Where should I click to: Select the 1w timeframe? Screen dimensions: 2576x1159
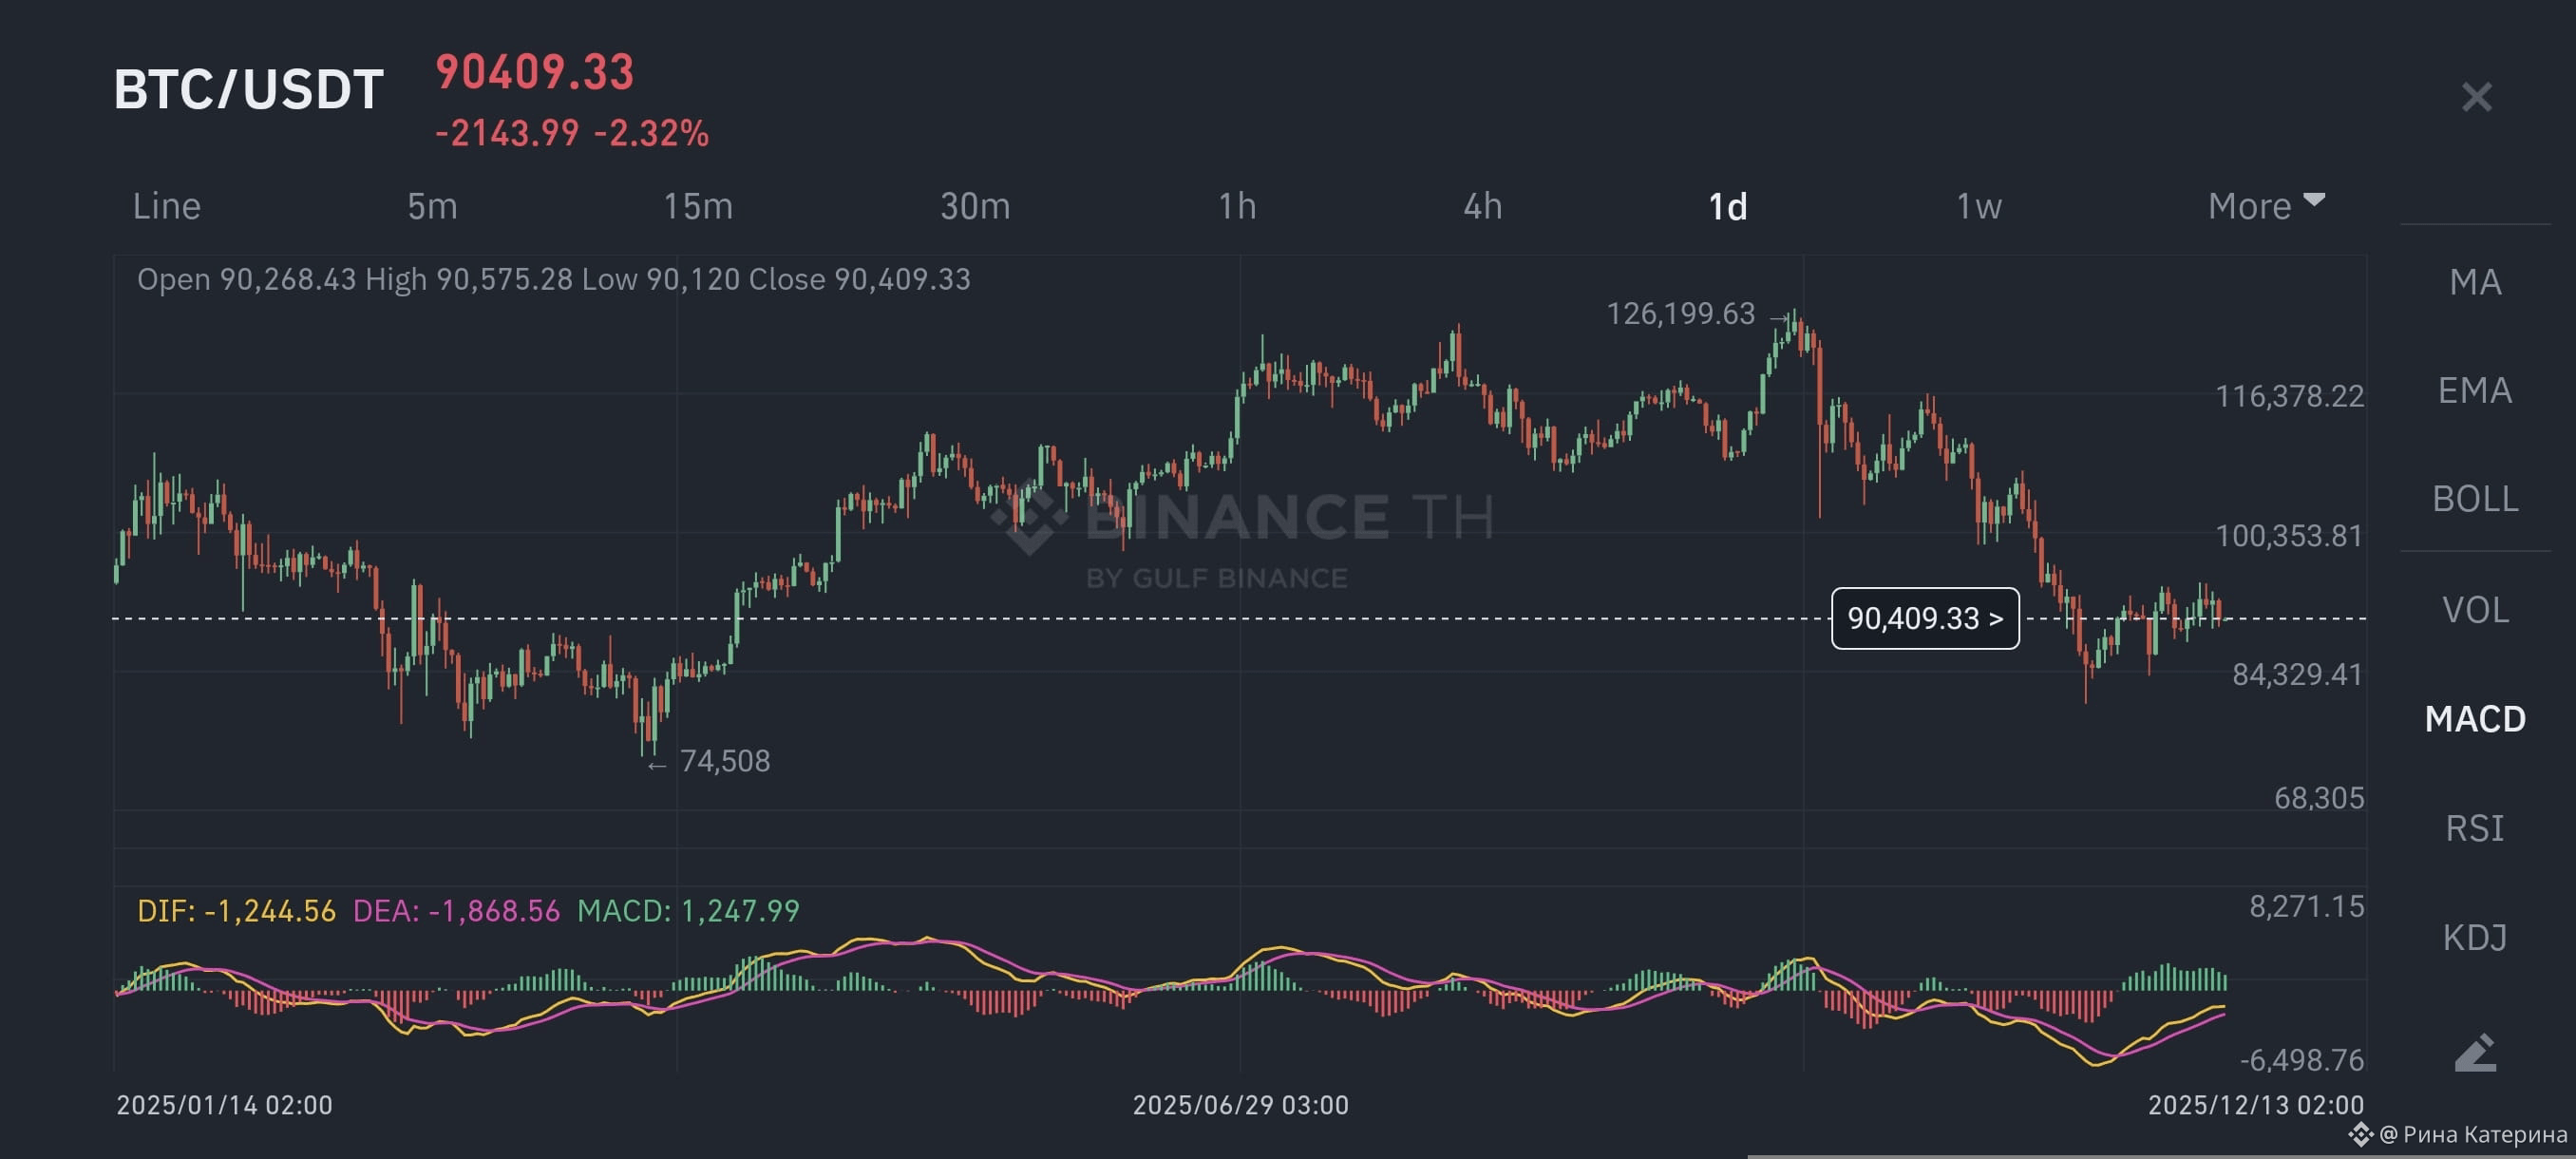pyautogui.click(x=1979, y=206)
